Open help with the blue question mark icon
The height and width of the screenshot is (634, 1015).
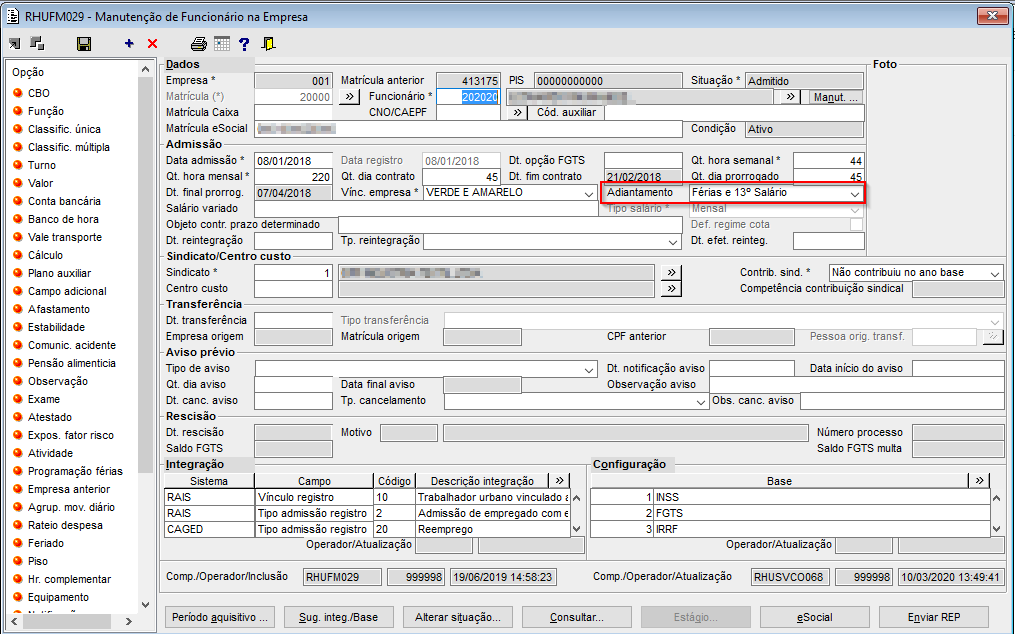pyautogui.click(x=244, y=43)
